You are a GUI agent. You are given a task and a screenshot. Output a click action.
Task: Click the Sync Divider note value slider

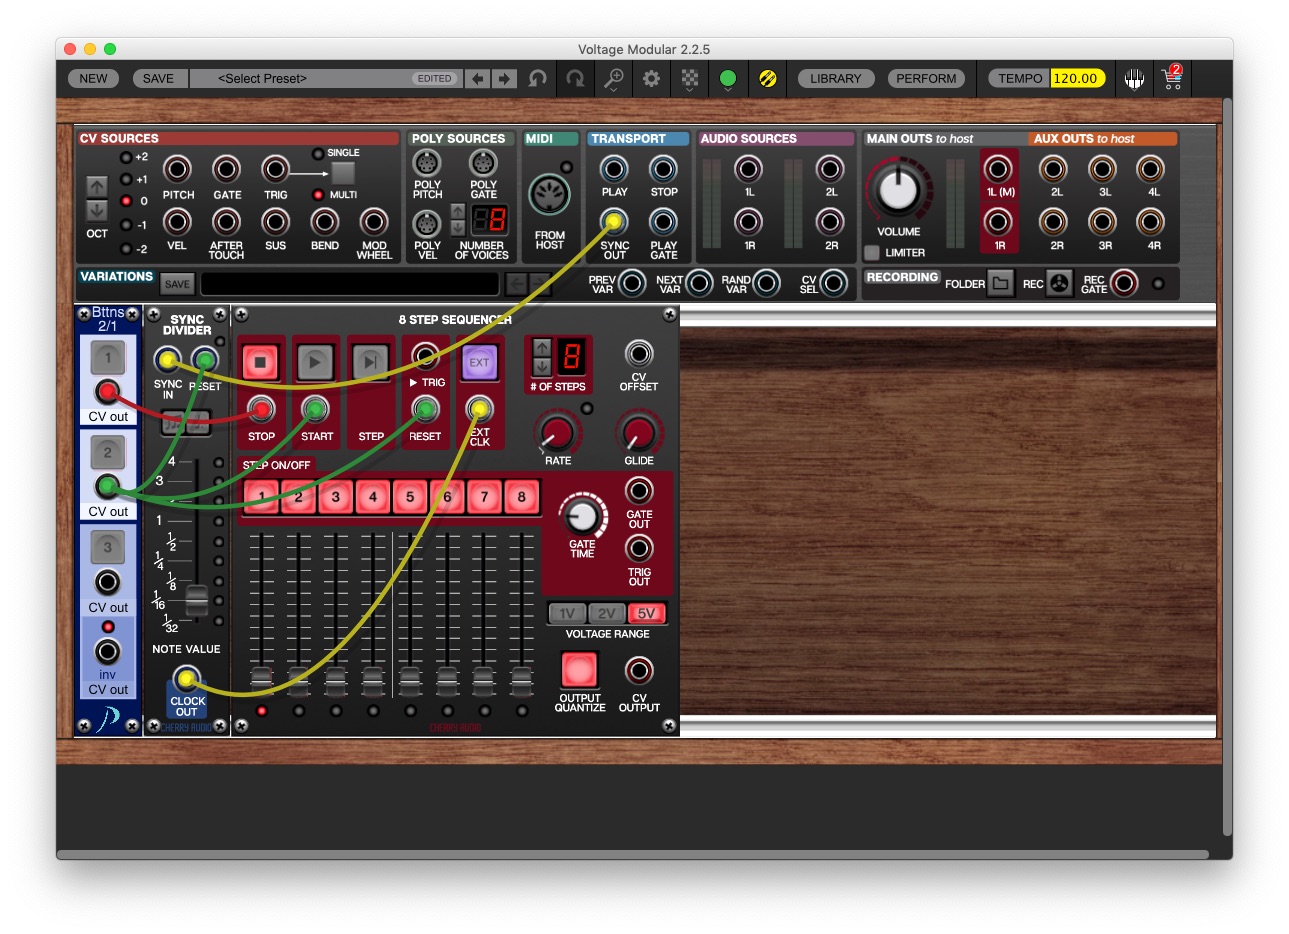[197, 600]
